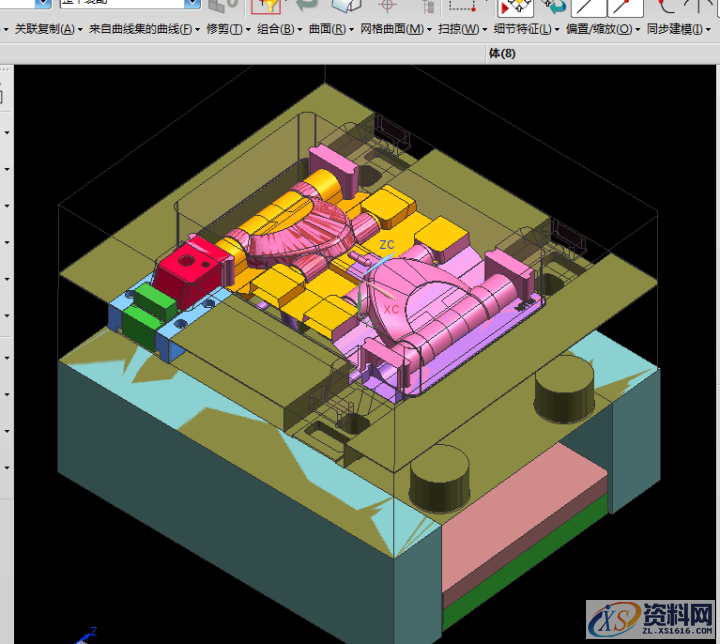Open the 网格曲面(M) menu

391,30
